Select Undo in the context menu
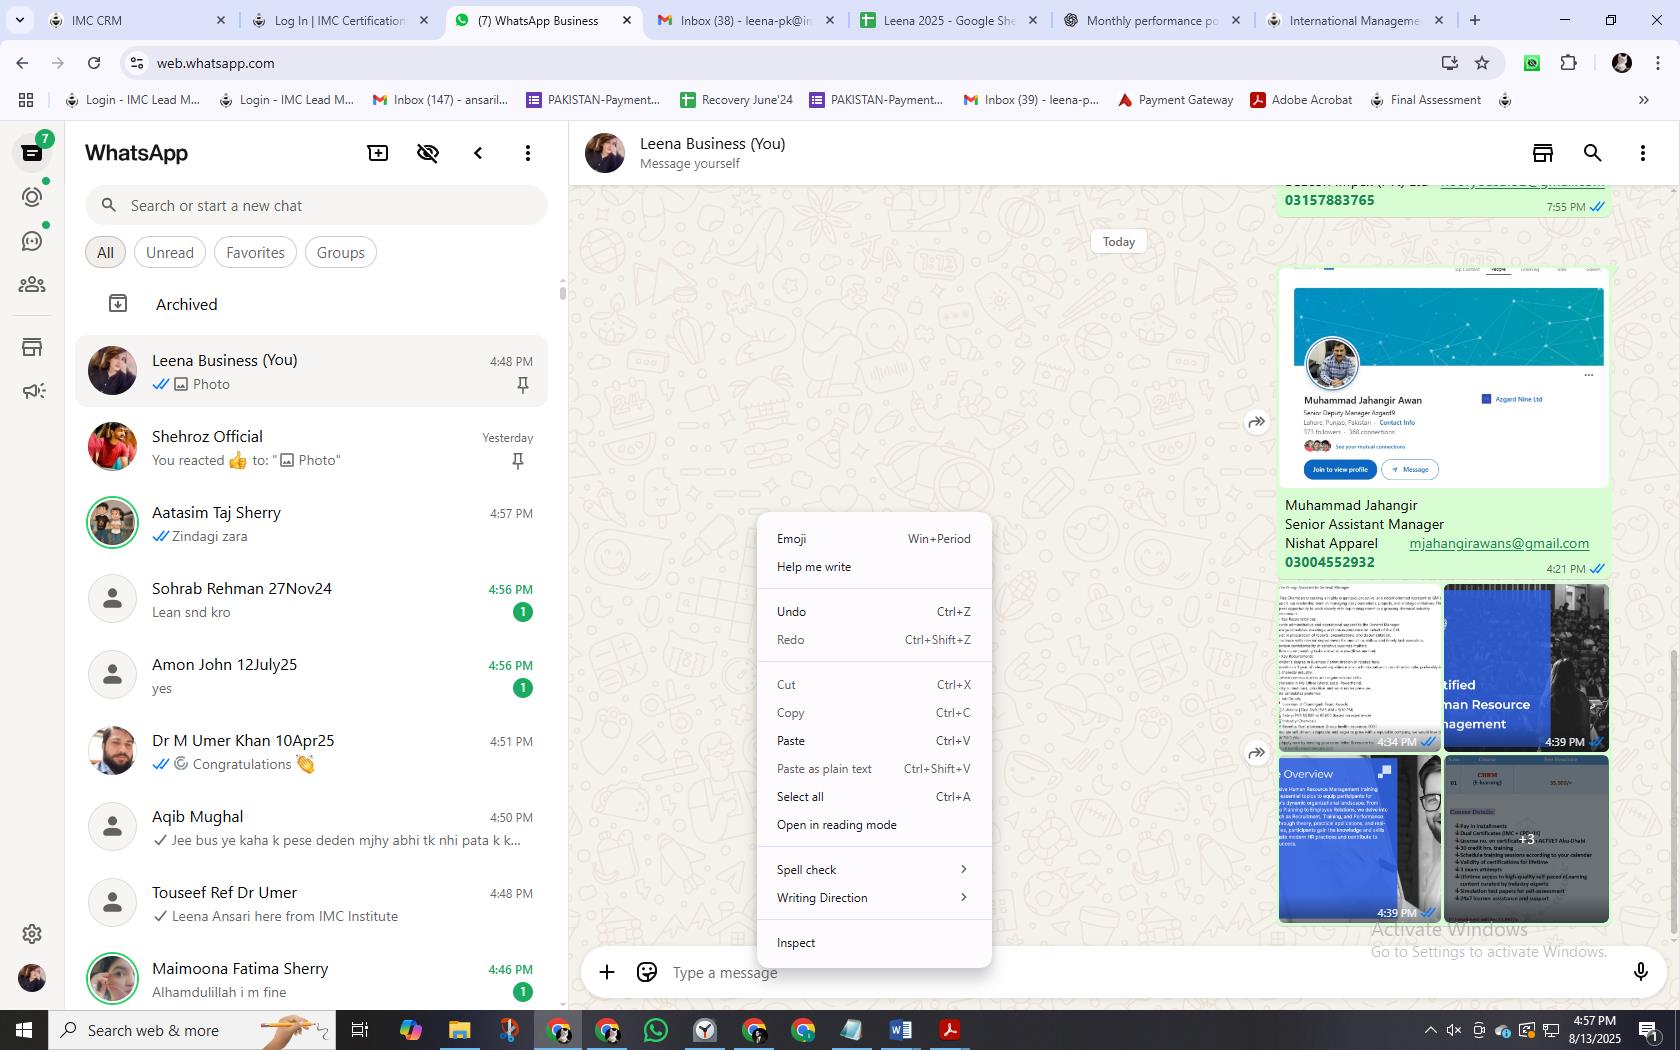 (x=874, y=612)
